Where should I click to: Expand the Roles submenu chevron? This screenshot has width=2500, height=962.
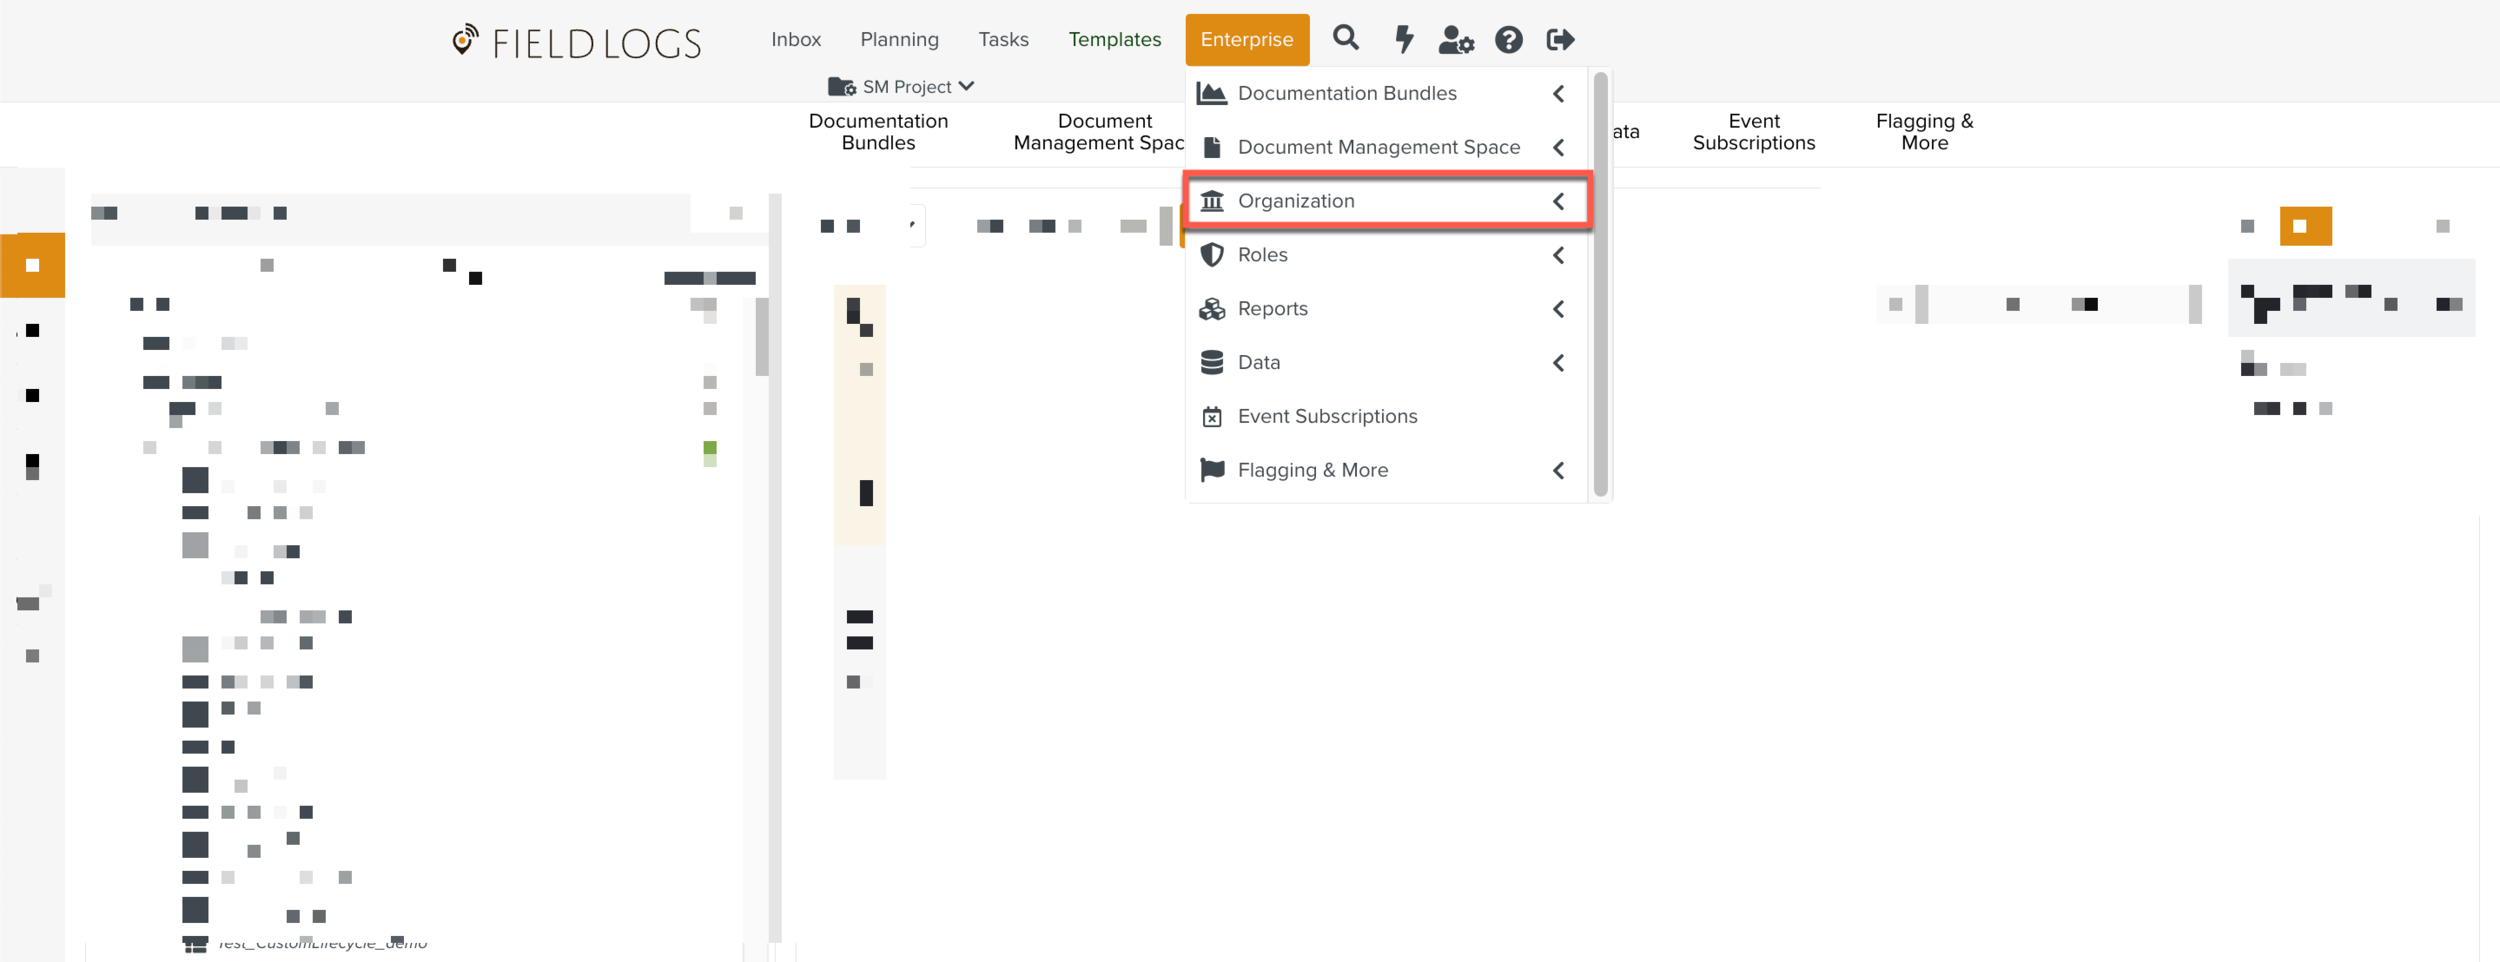click(x=1558, y=256)
